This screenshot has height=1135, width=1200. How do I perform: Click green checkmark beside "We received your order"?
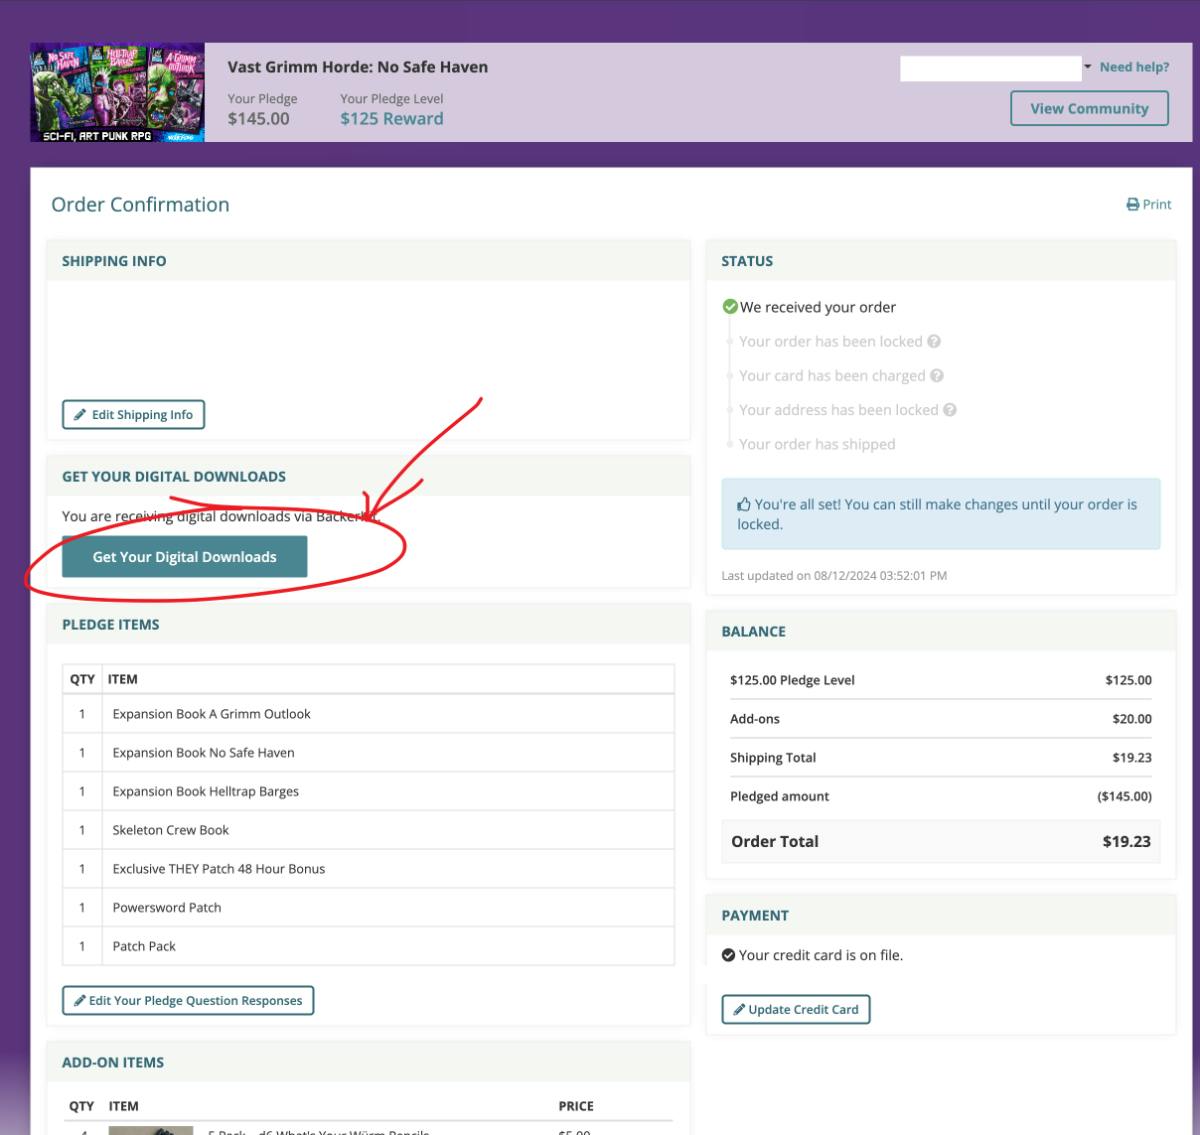tap(730, 307)
